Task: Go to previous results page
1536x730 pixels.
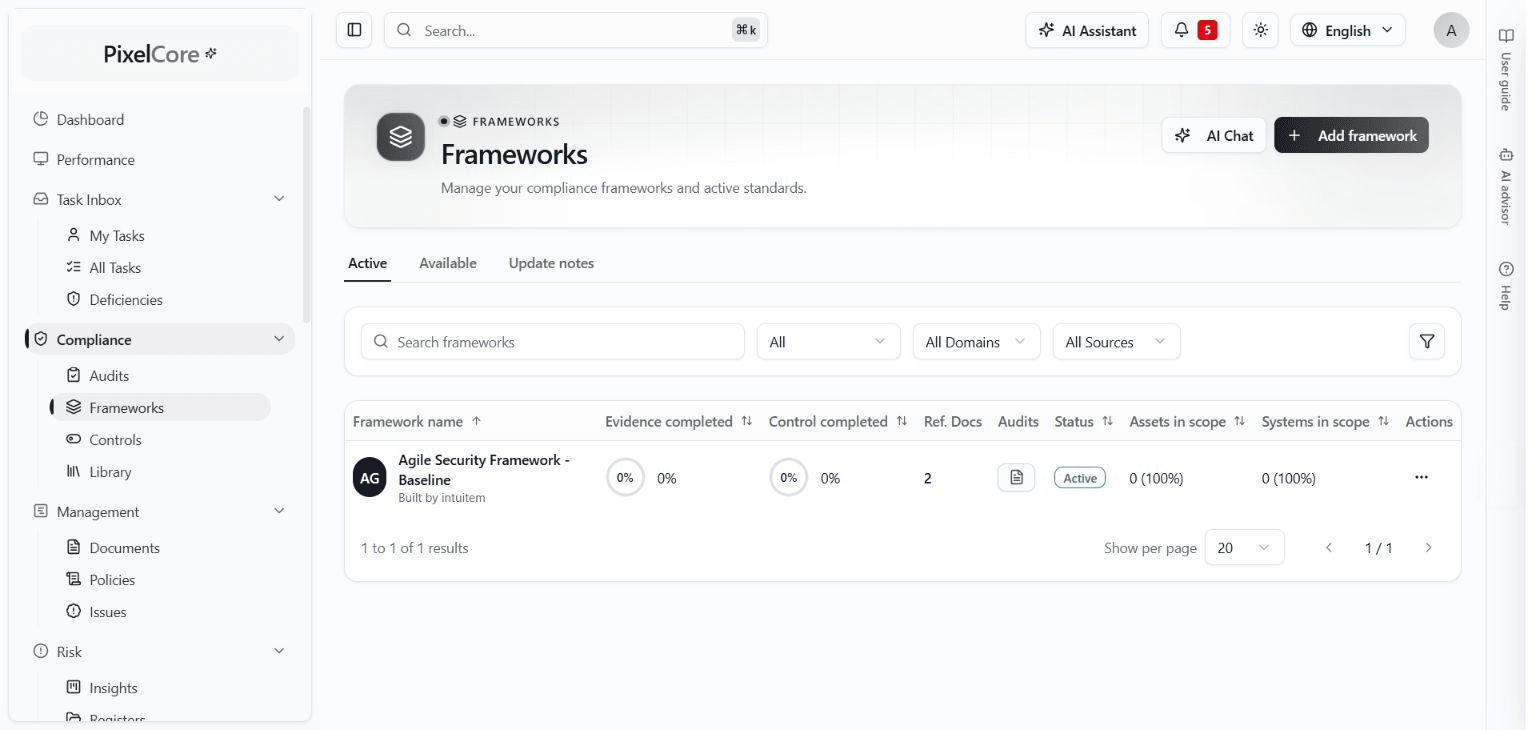Action: [1329, 548]
